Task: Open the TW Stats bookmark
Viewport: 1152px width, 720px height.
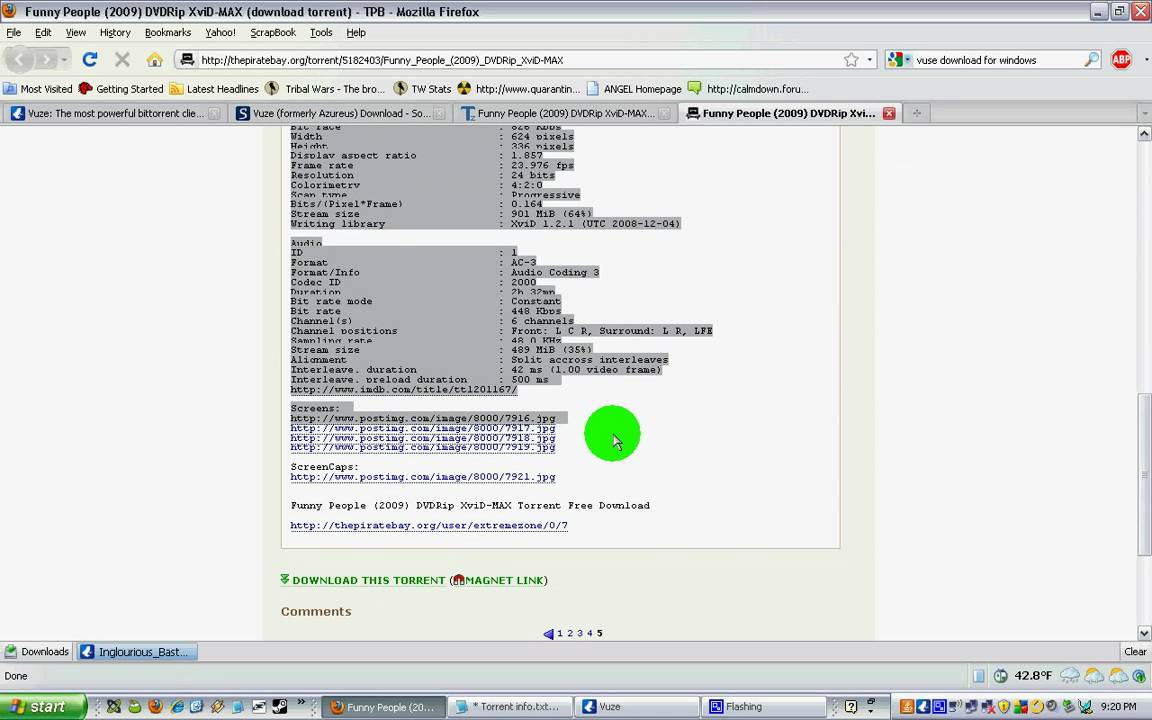Action: point(422,89)
